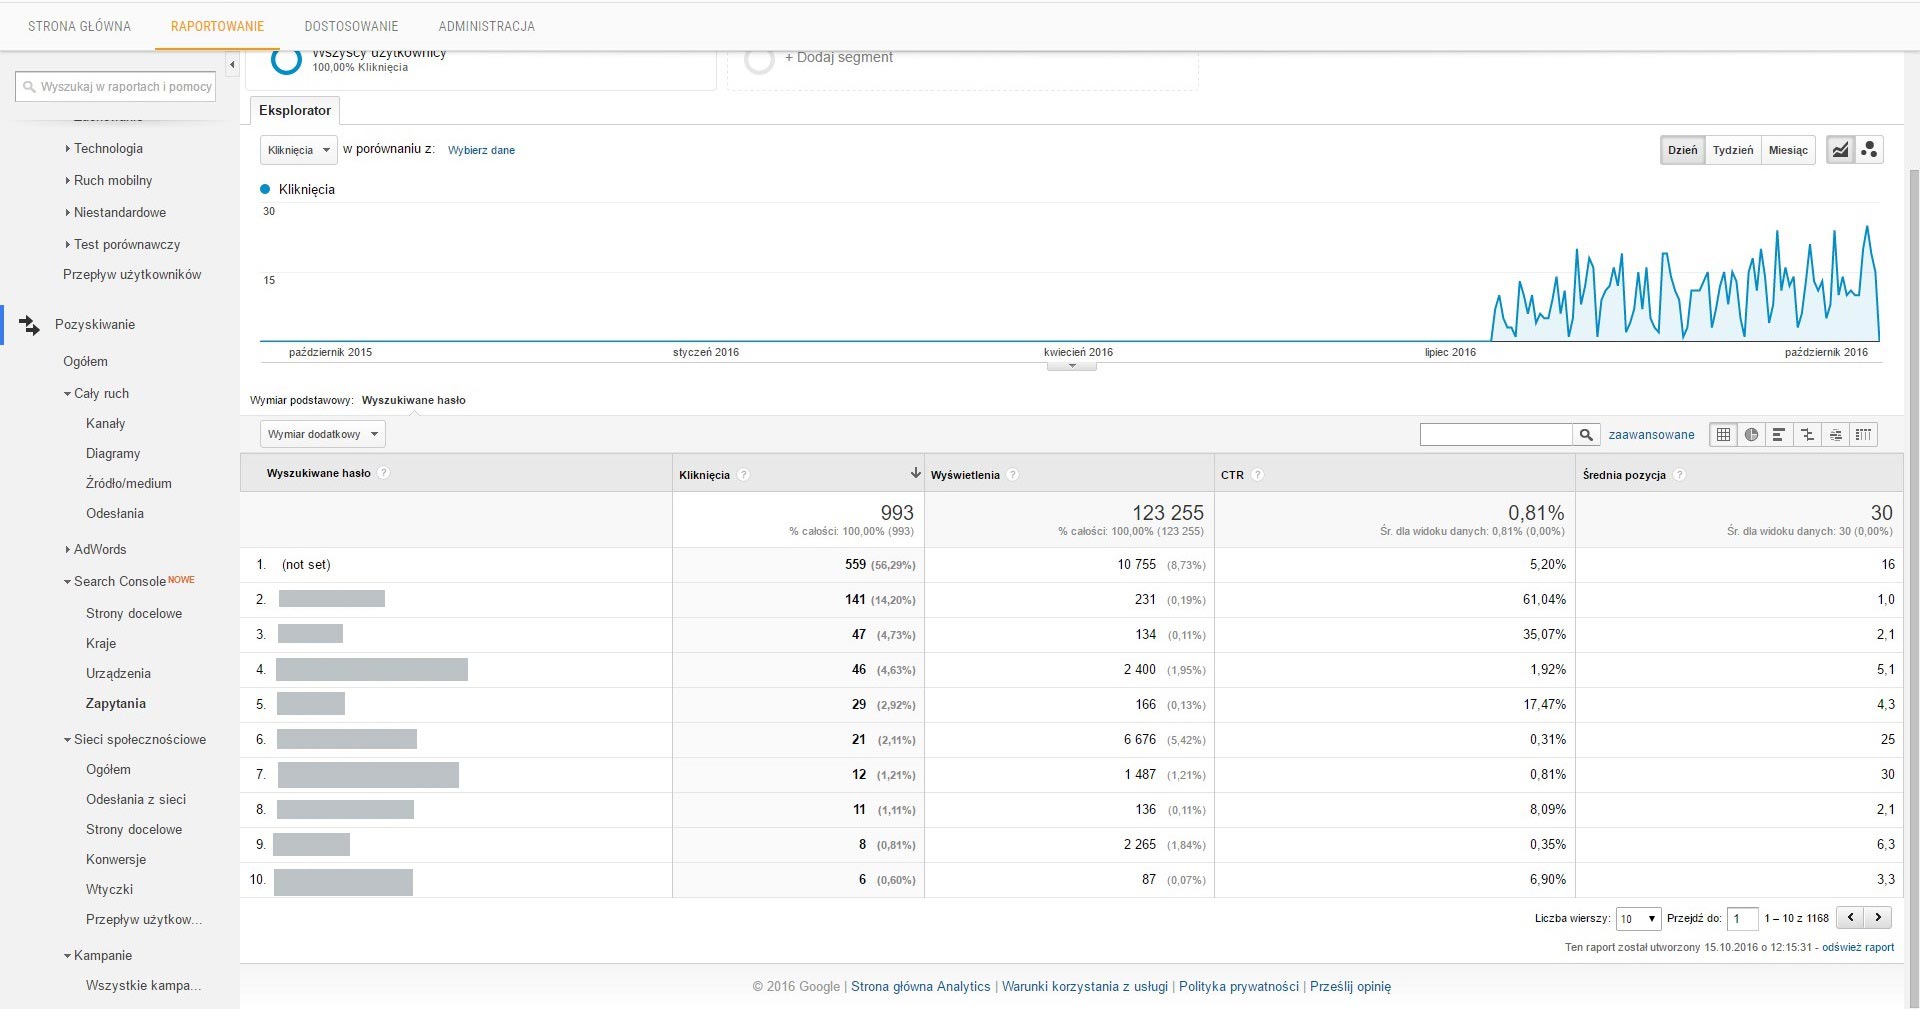Focus the report search field in sidebar
The image size is (1920, 1010).
tap(116, 87)
